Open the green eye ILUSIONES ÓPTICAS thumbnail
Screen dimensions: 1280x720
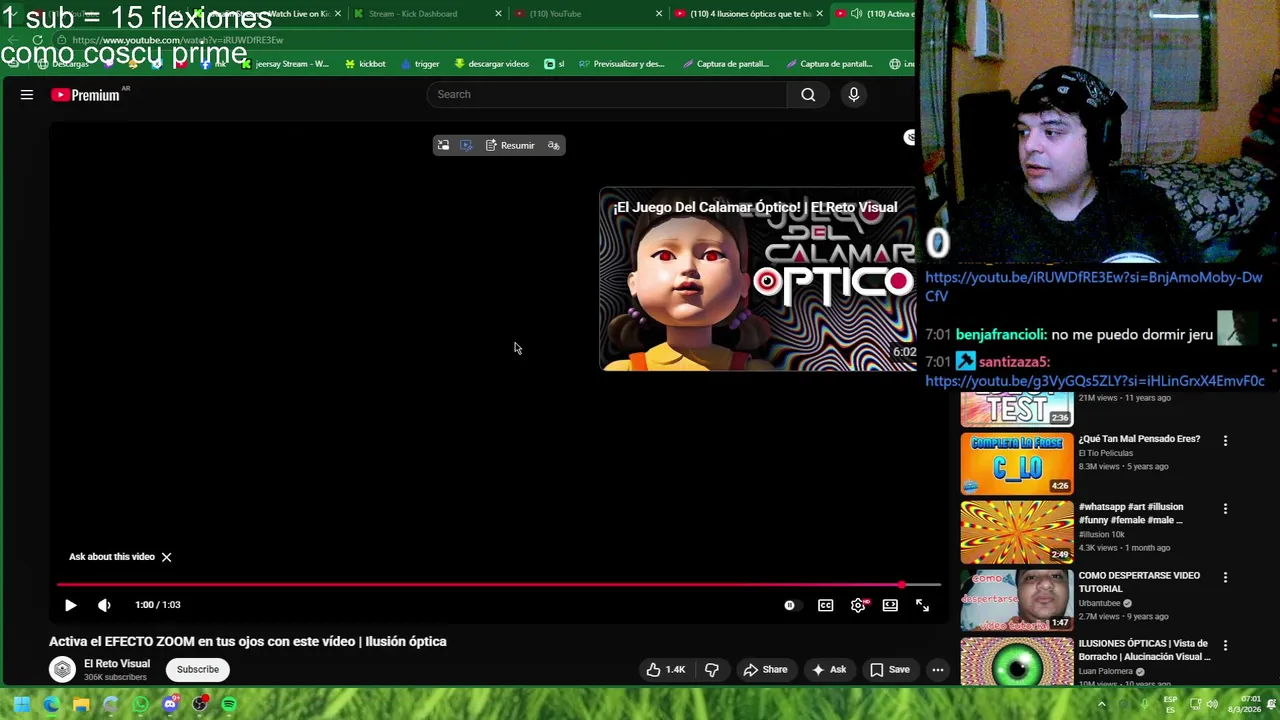1017,662
